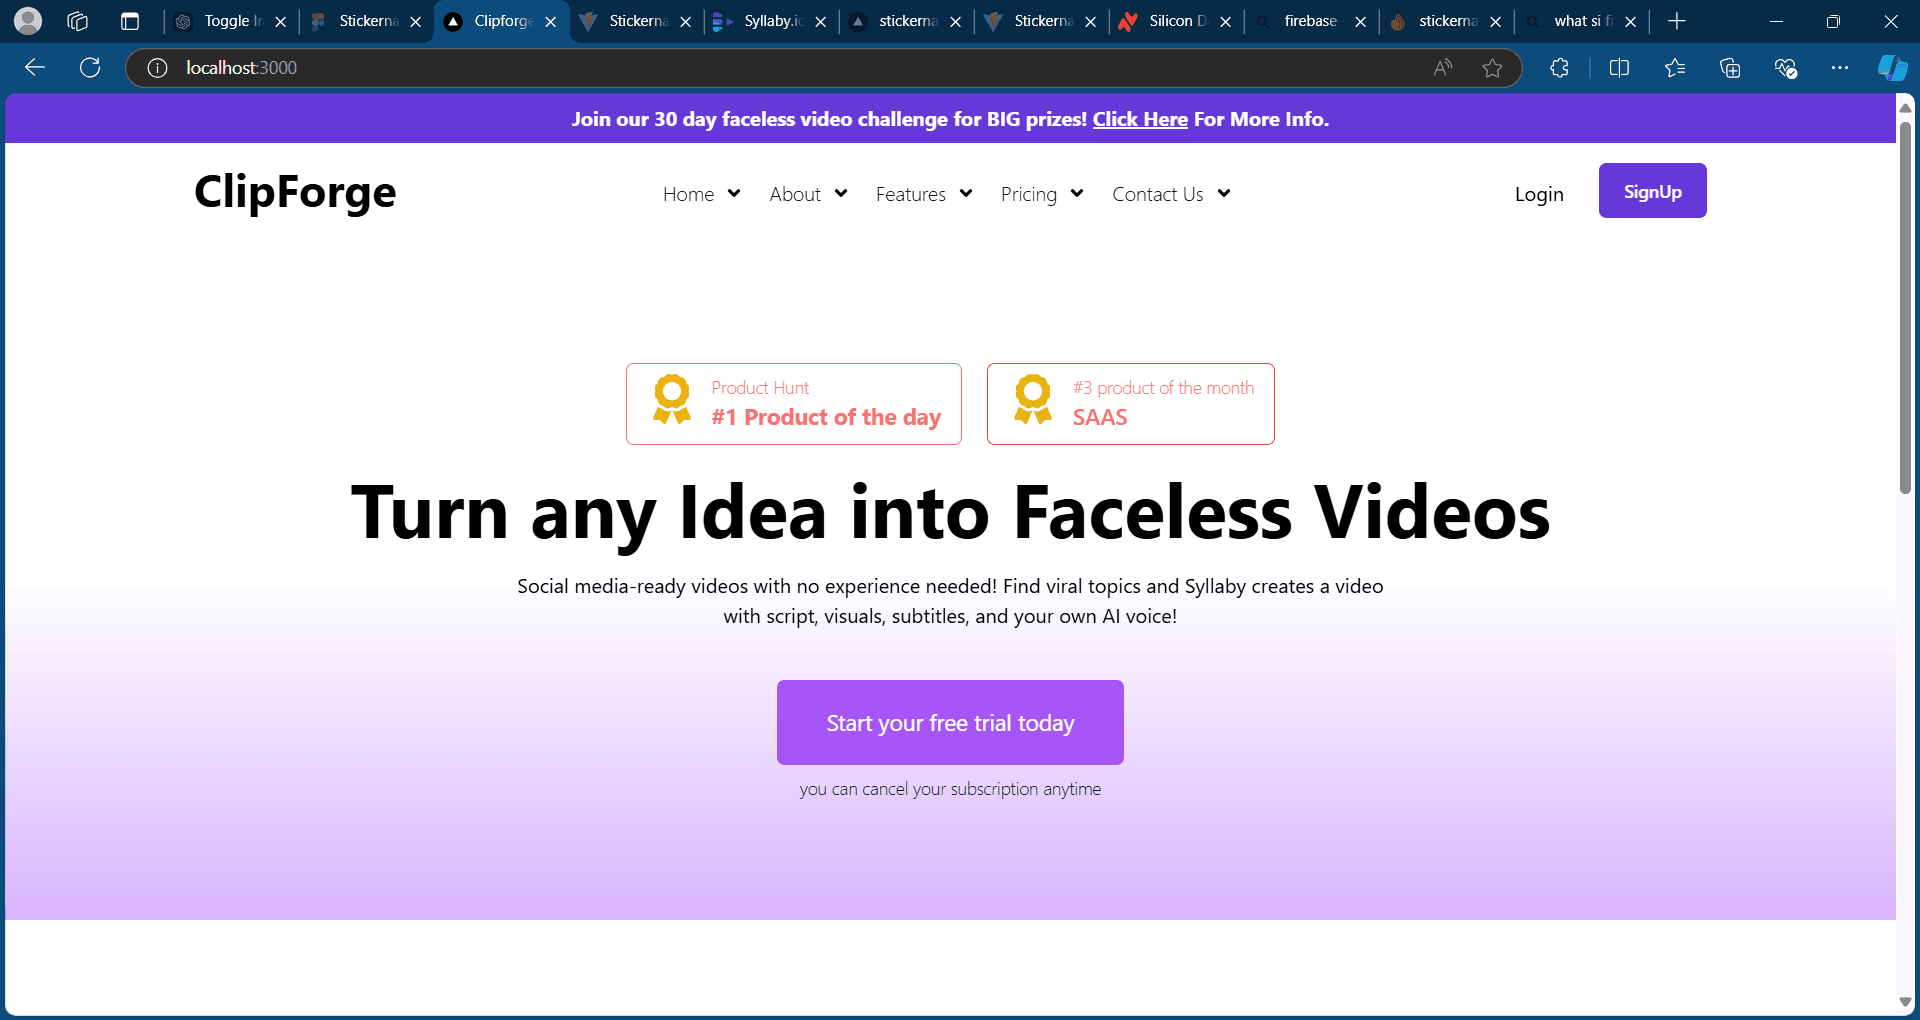
Task: Expand the Pricing dropdown chevron
Action: click(1077, 194)
